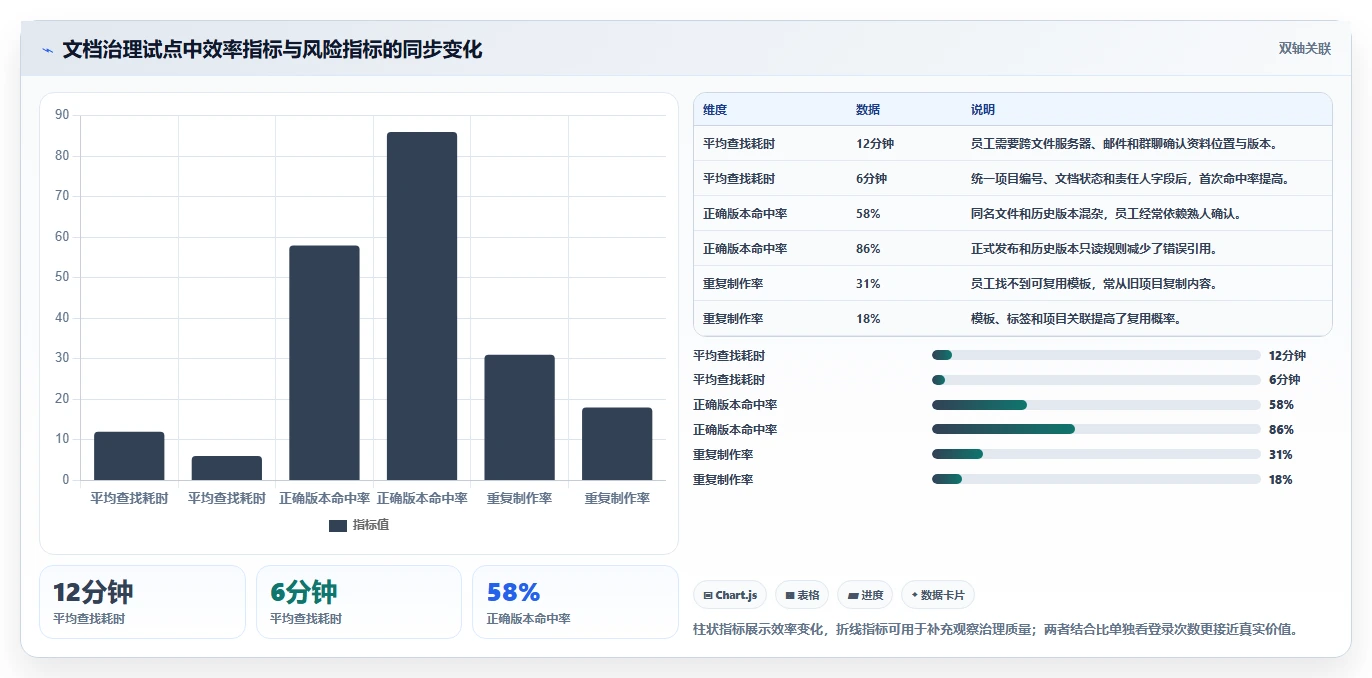Image resolution: width=1372 pixels, height=678 pixels.
Task: Click the 数据 table column header
Action: pos(868,110)
